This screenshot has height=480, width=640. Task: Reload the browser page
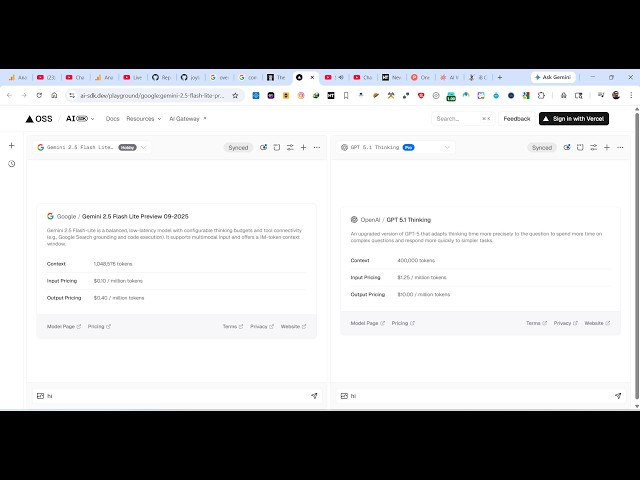tap(39, 96)
